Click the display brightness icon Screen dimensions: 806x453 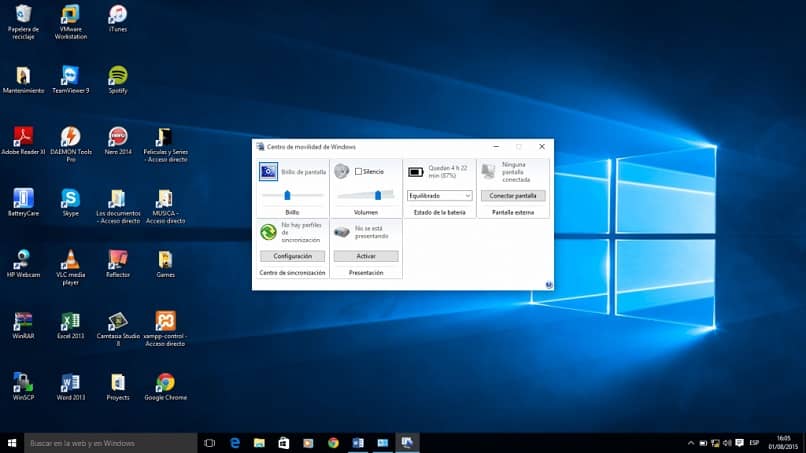tap(268, 172)
